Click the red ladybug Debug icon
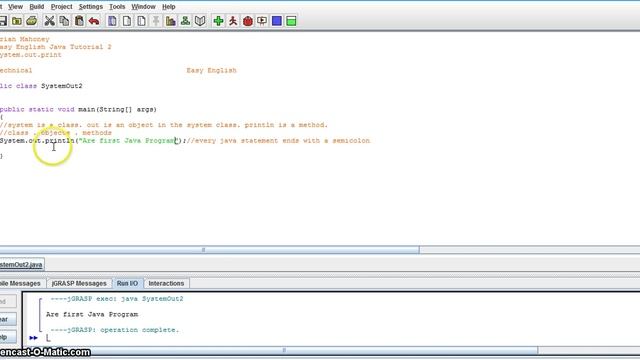Viewport: 640px width, 360px height. tap(248, 21)
